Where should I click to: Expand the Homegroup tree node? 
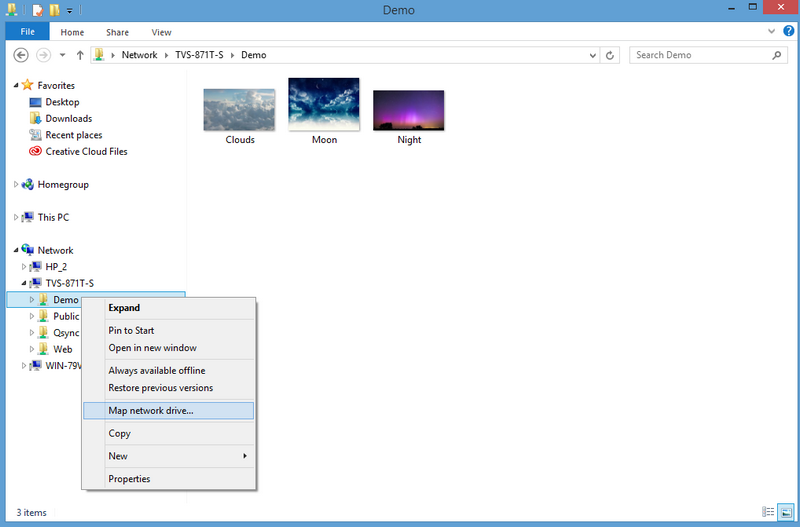[16, 184]
